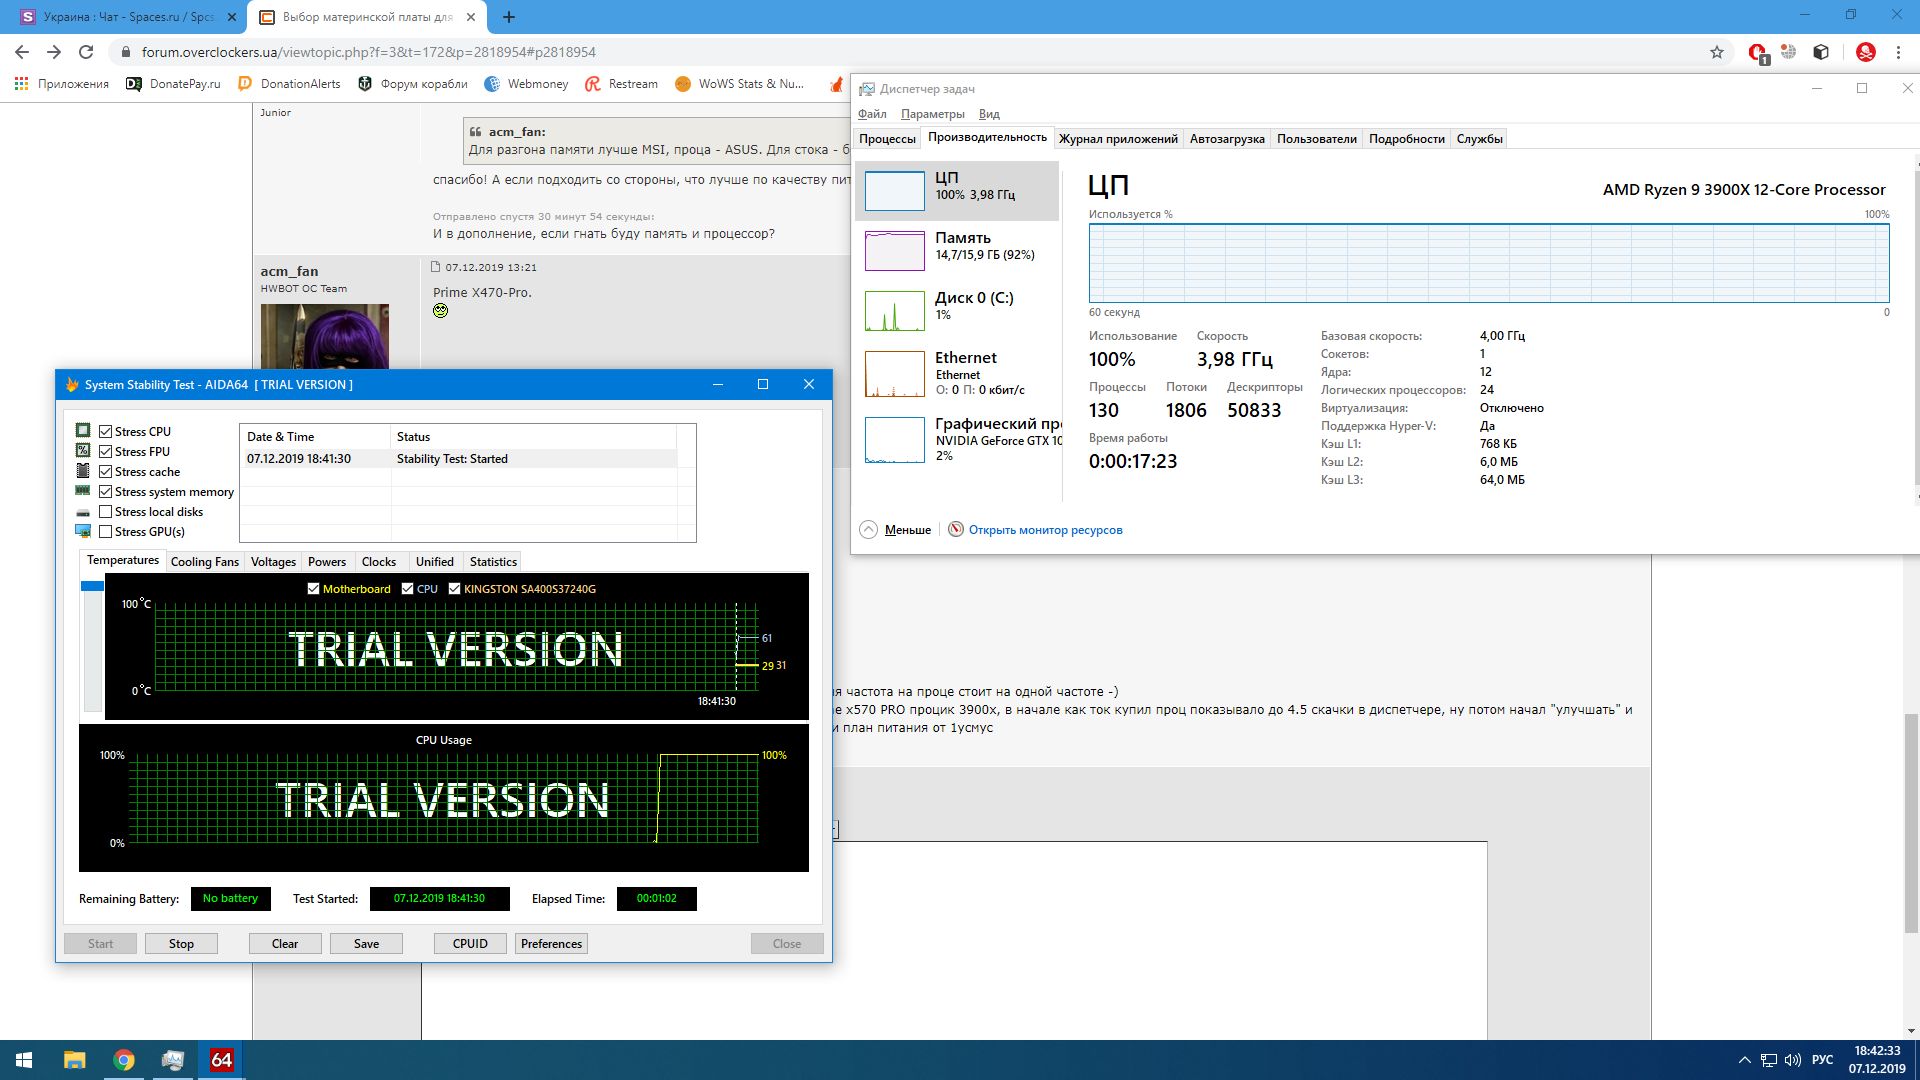Switch to the Автозагрузка tab
The width and height of the screenshot is (1920, 1080).
(1227, 139)
